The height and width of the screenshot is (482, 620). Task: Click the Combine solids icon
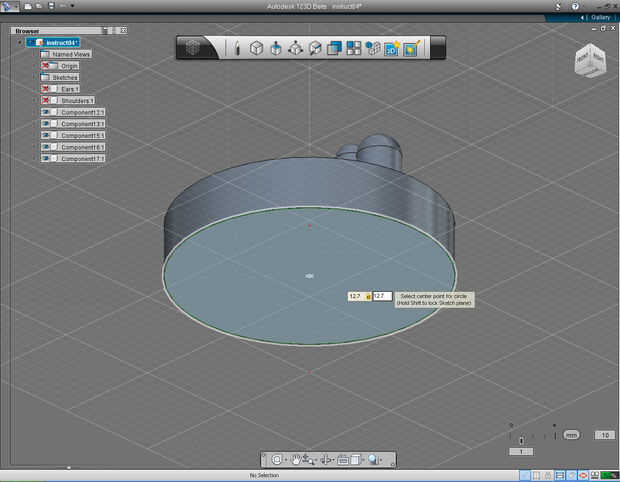tap(334, 48)
